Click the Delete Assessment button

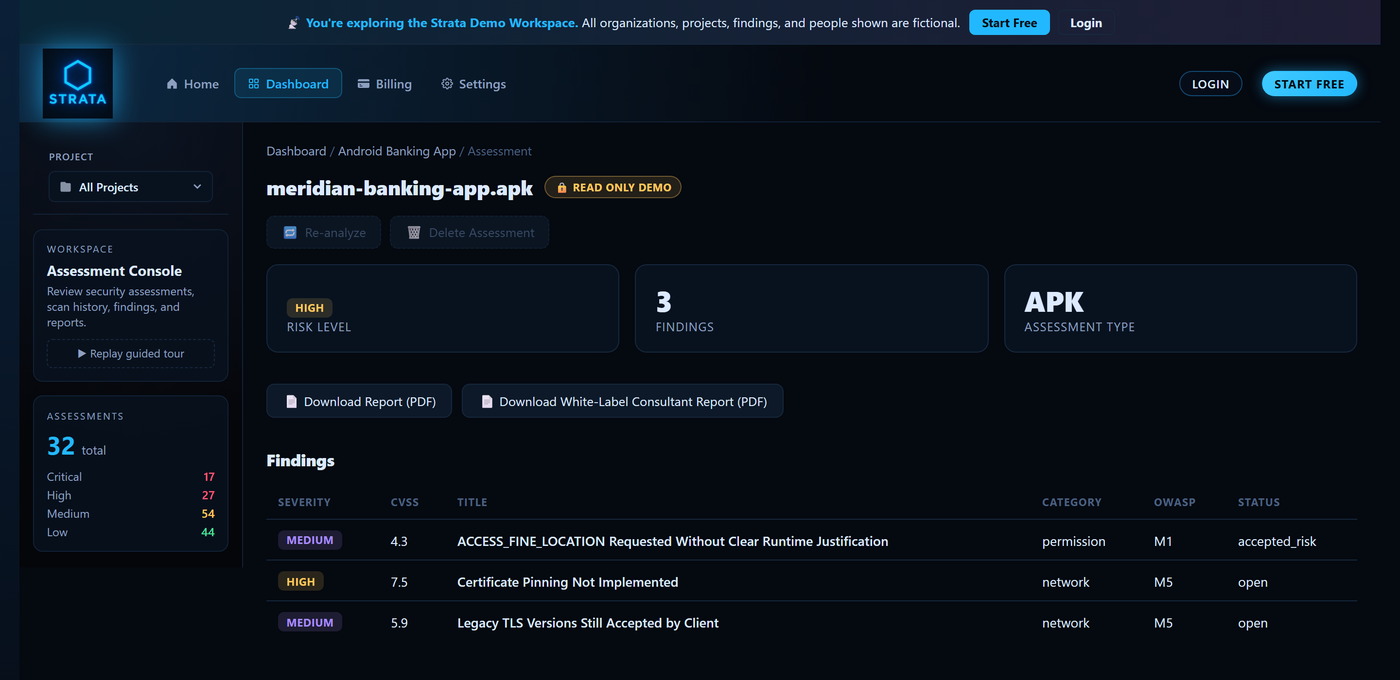(470, 232)
